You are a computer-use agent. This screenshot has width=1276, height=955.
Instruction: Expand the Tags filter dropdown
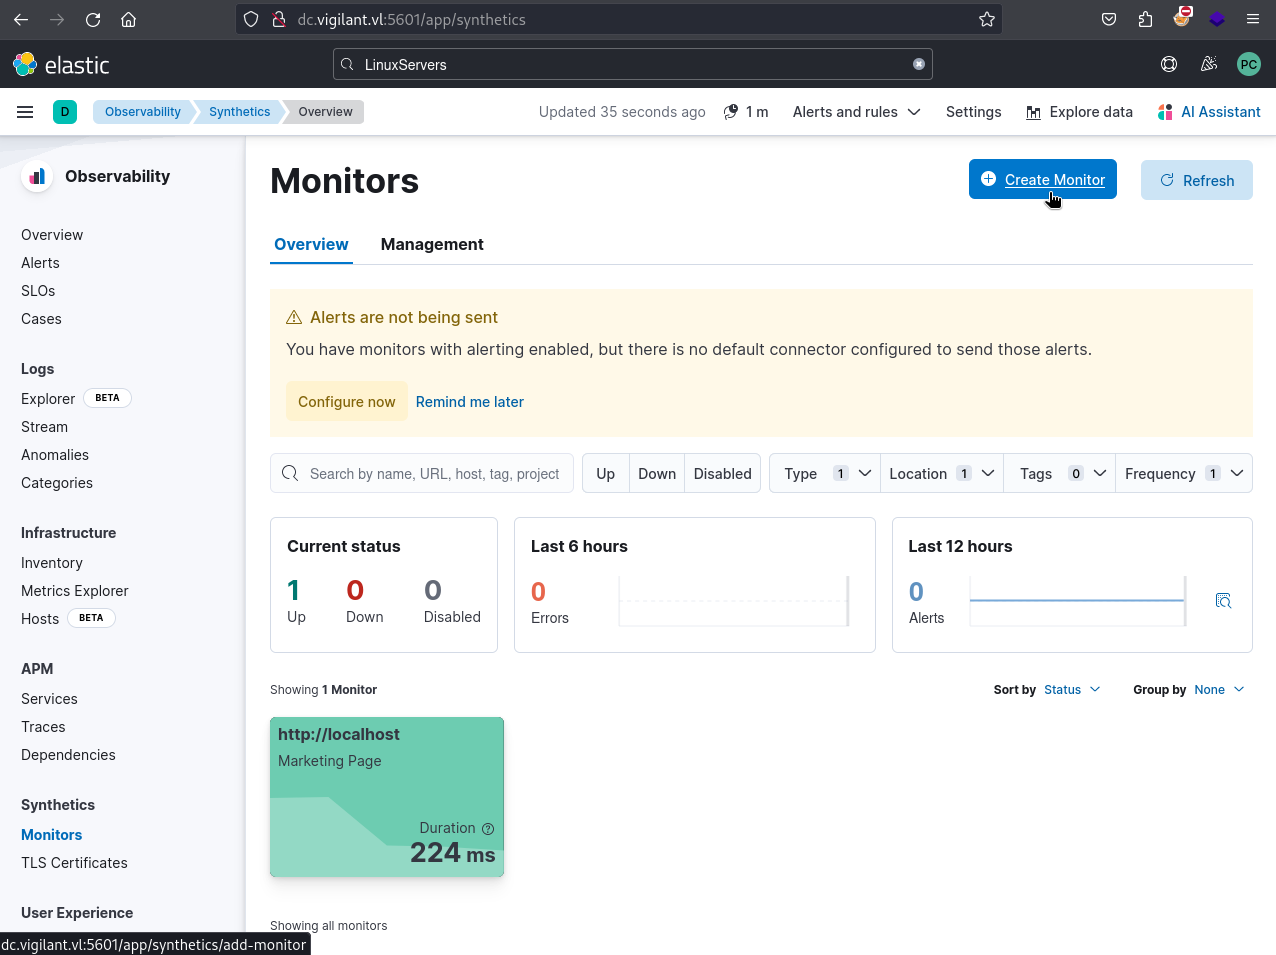click(x=1061, y=474)
